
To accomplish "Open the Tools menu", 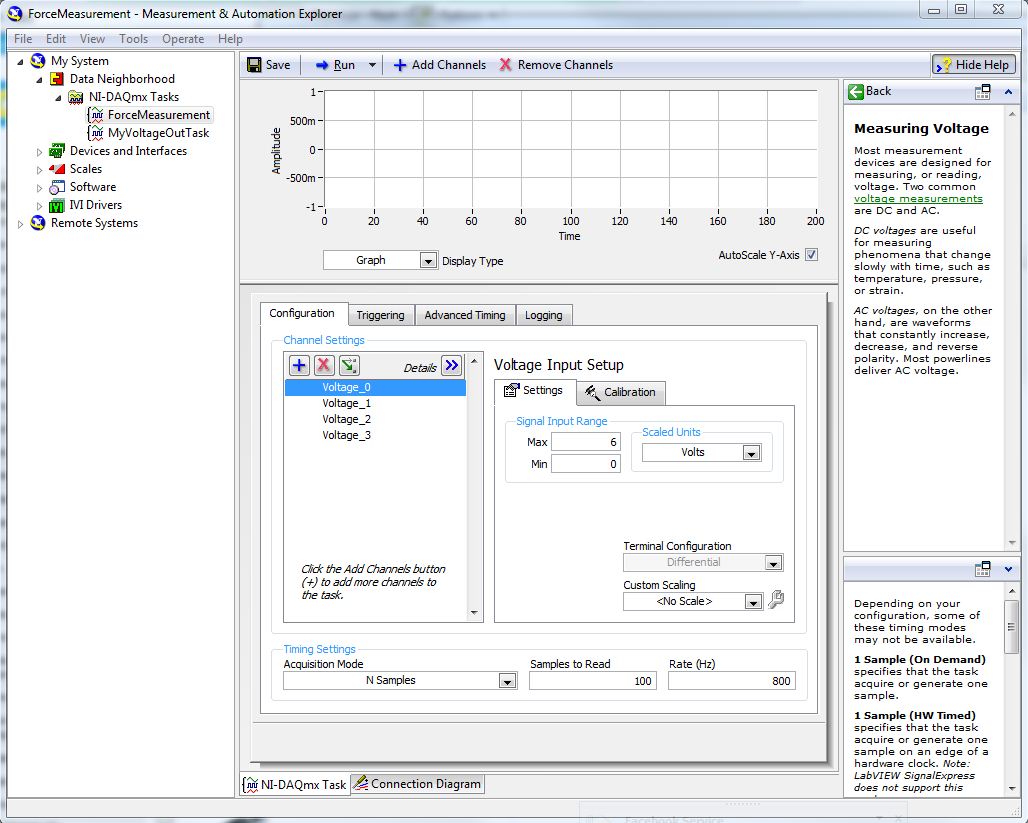I will click(x=133, y=39).
